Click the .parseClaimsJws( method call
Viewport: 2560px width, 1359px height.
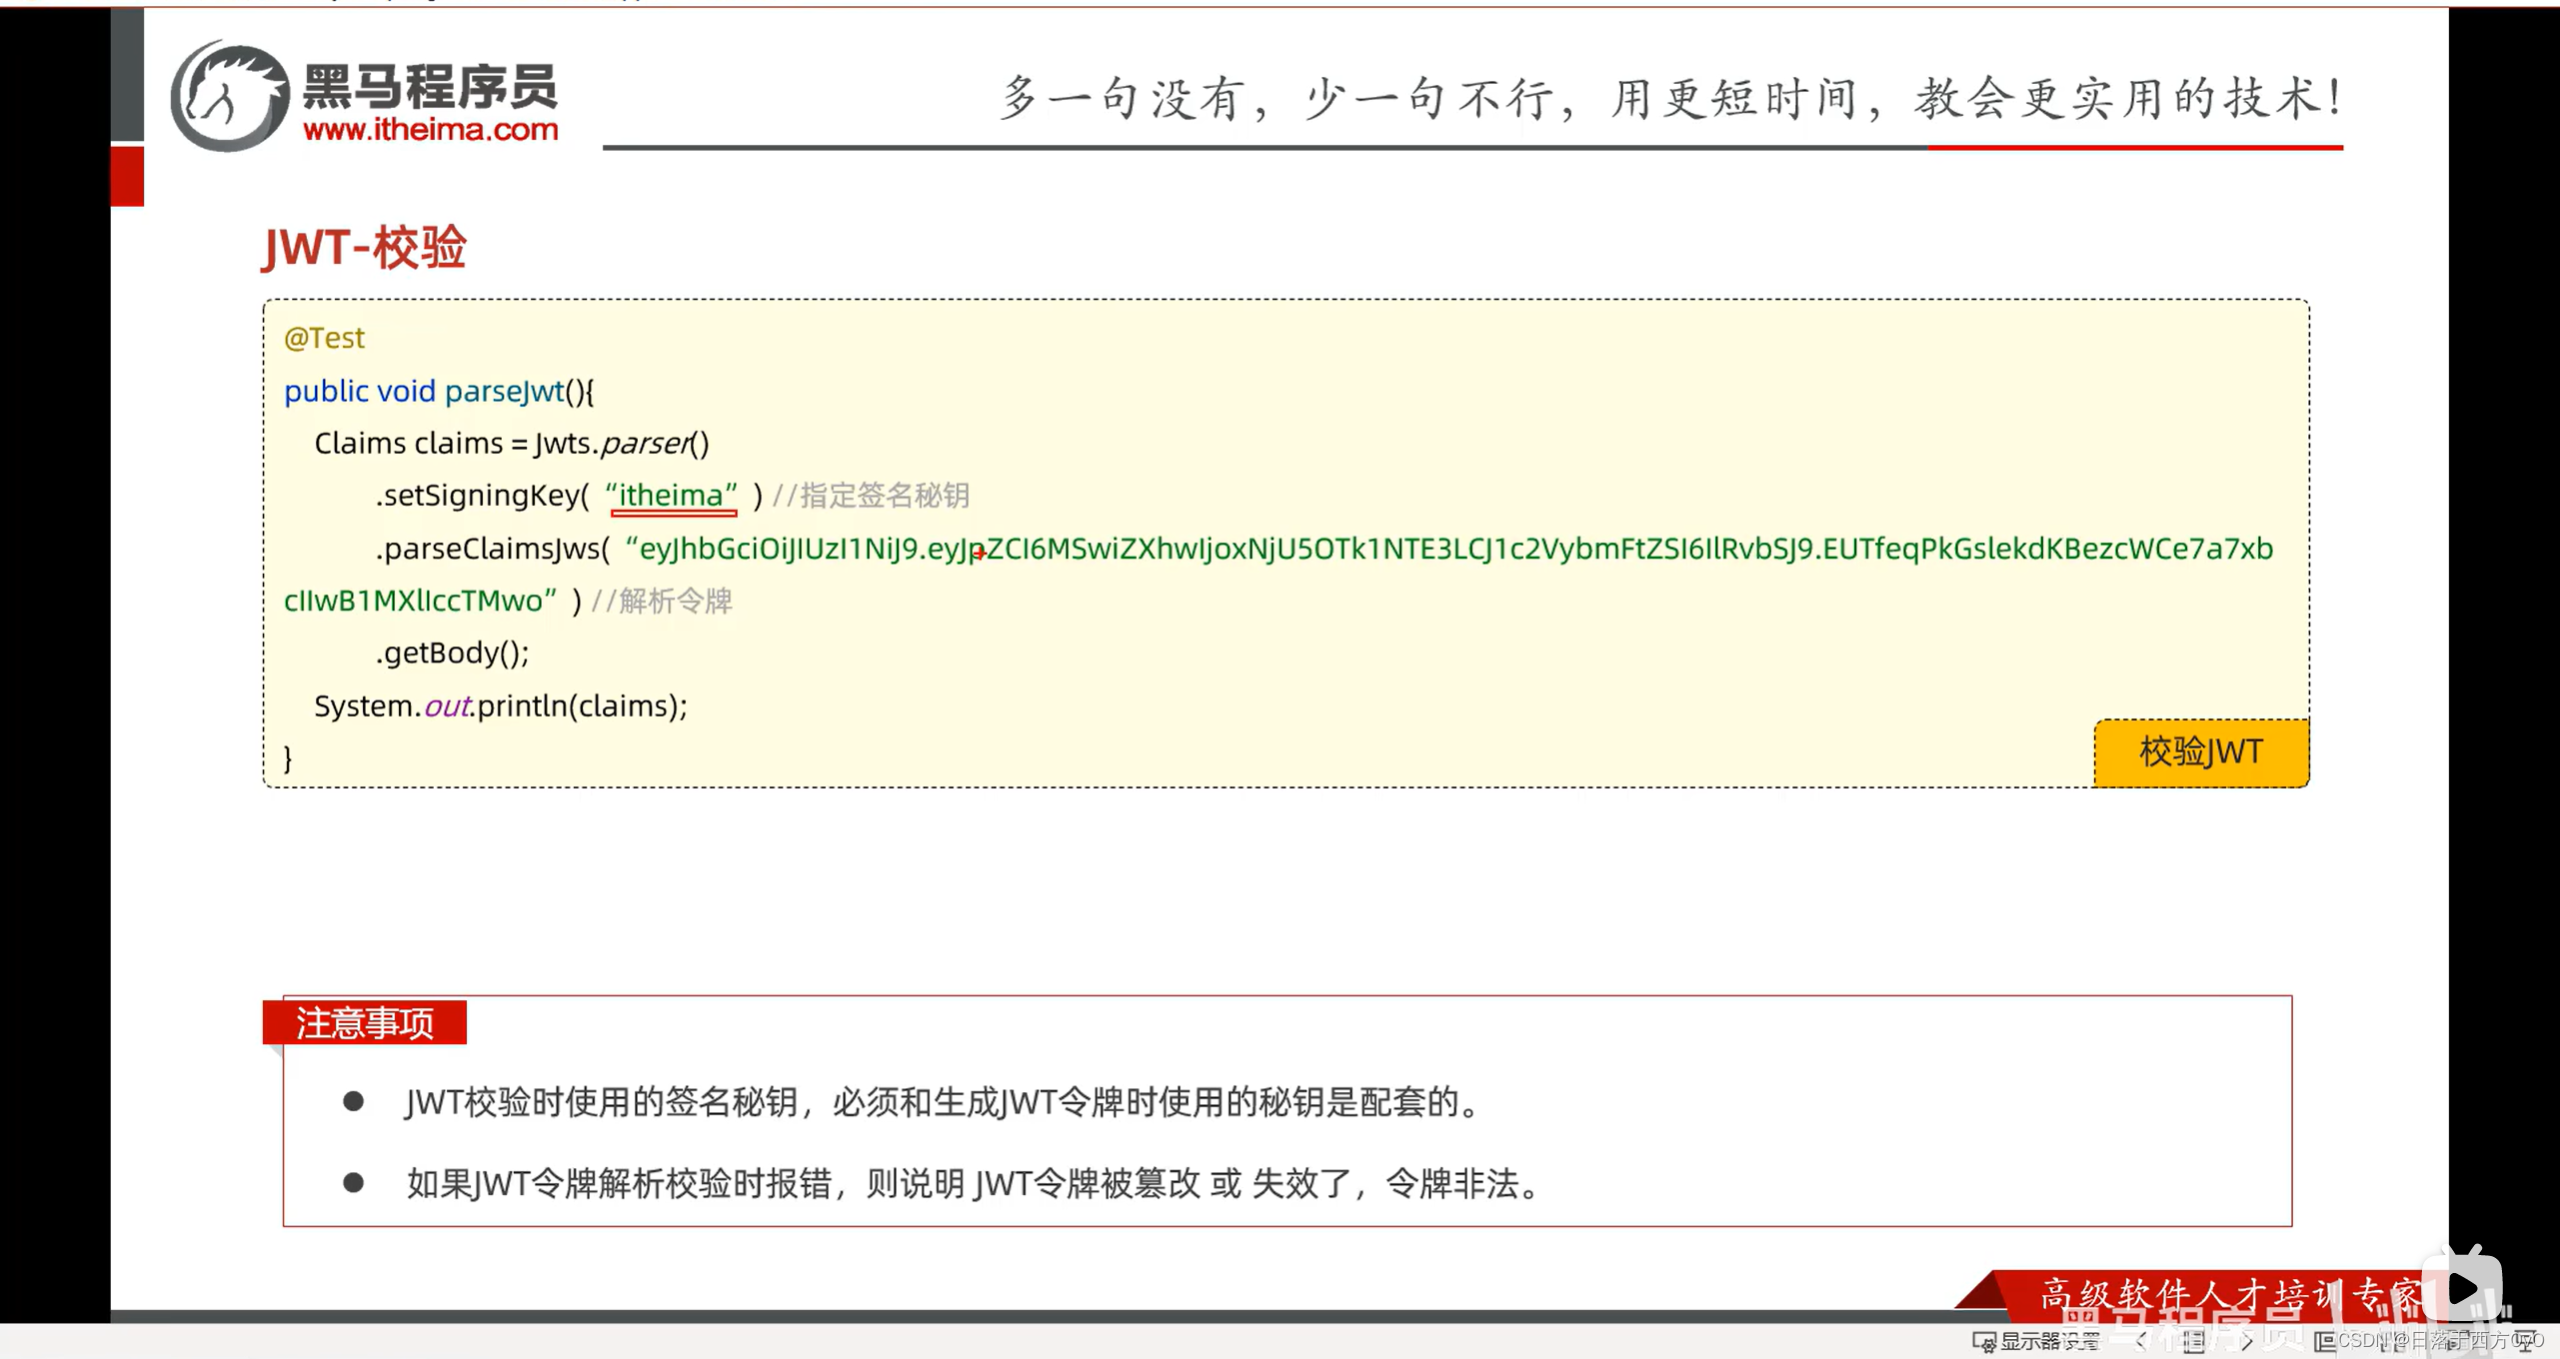(x=492, y=548)
